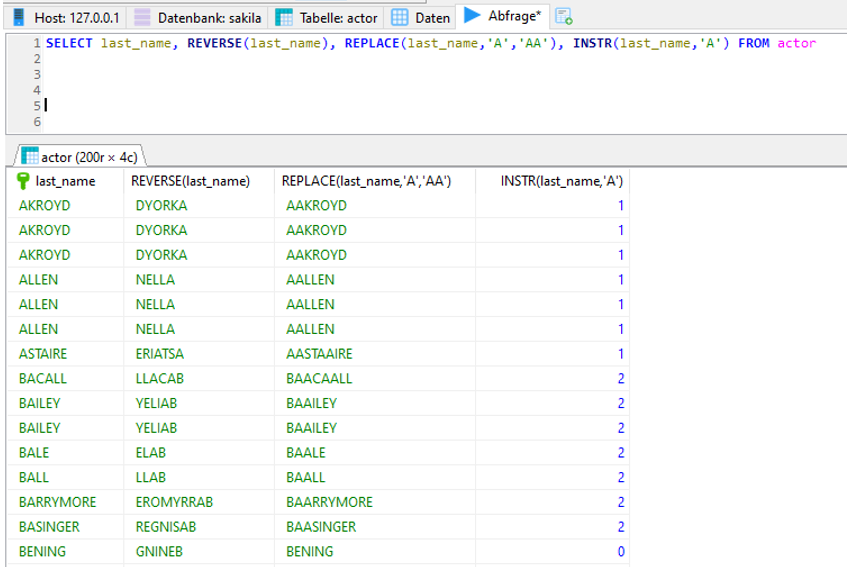Click the INSTR(last_name,'A') column header
Screen dimensions: 847x567
561,181
